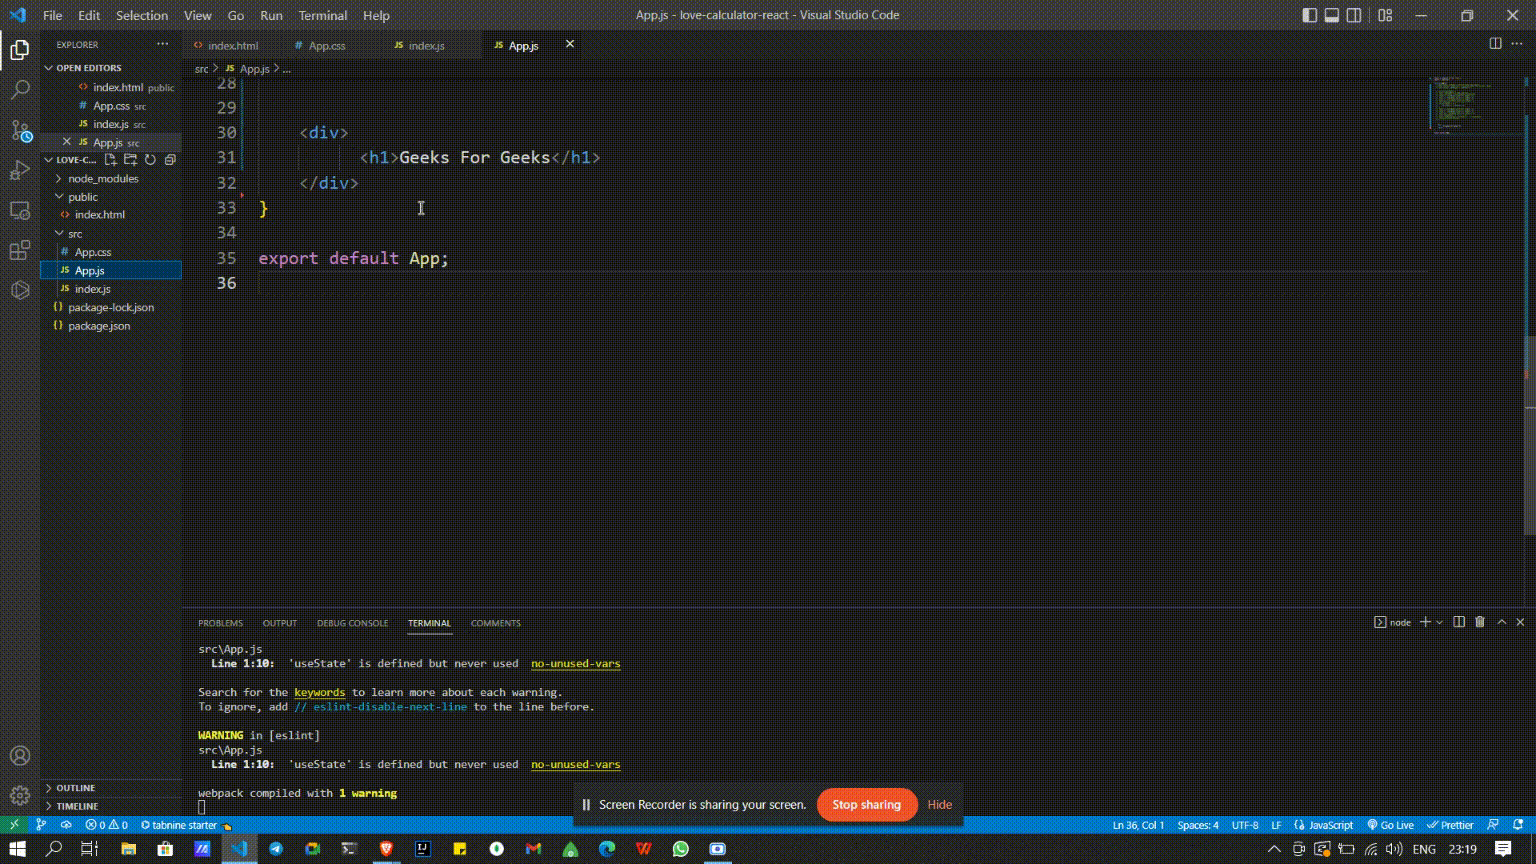Refresh the explorer file tree

point(150,160)
